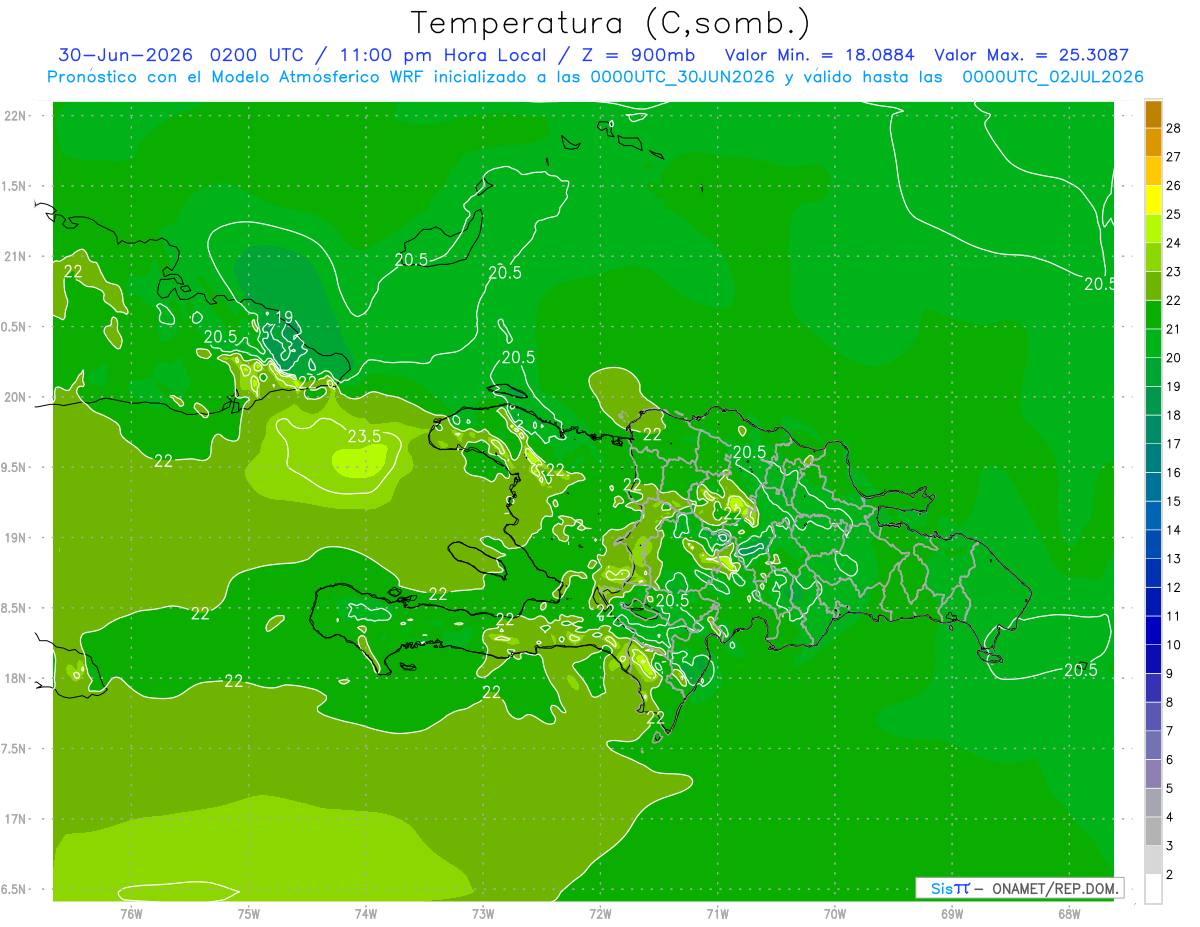
Task: Click the '15' label on the color scale
Action: 1174,501
